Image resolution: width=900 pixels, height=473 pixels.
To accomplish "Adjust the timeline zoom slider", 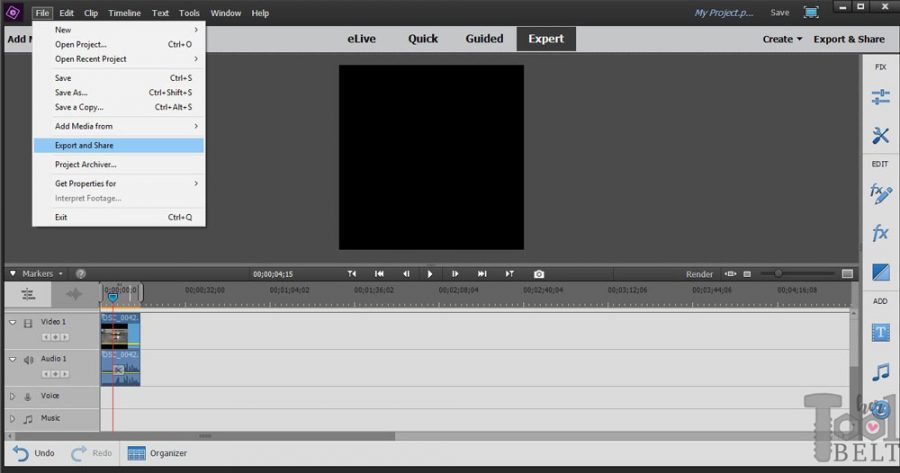I will (778, 274).
